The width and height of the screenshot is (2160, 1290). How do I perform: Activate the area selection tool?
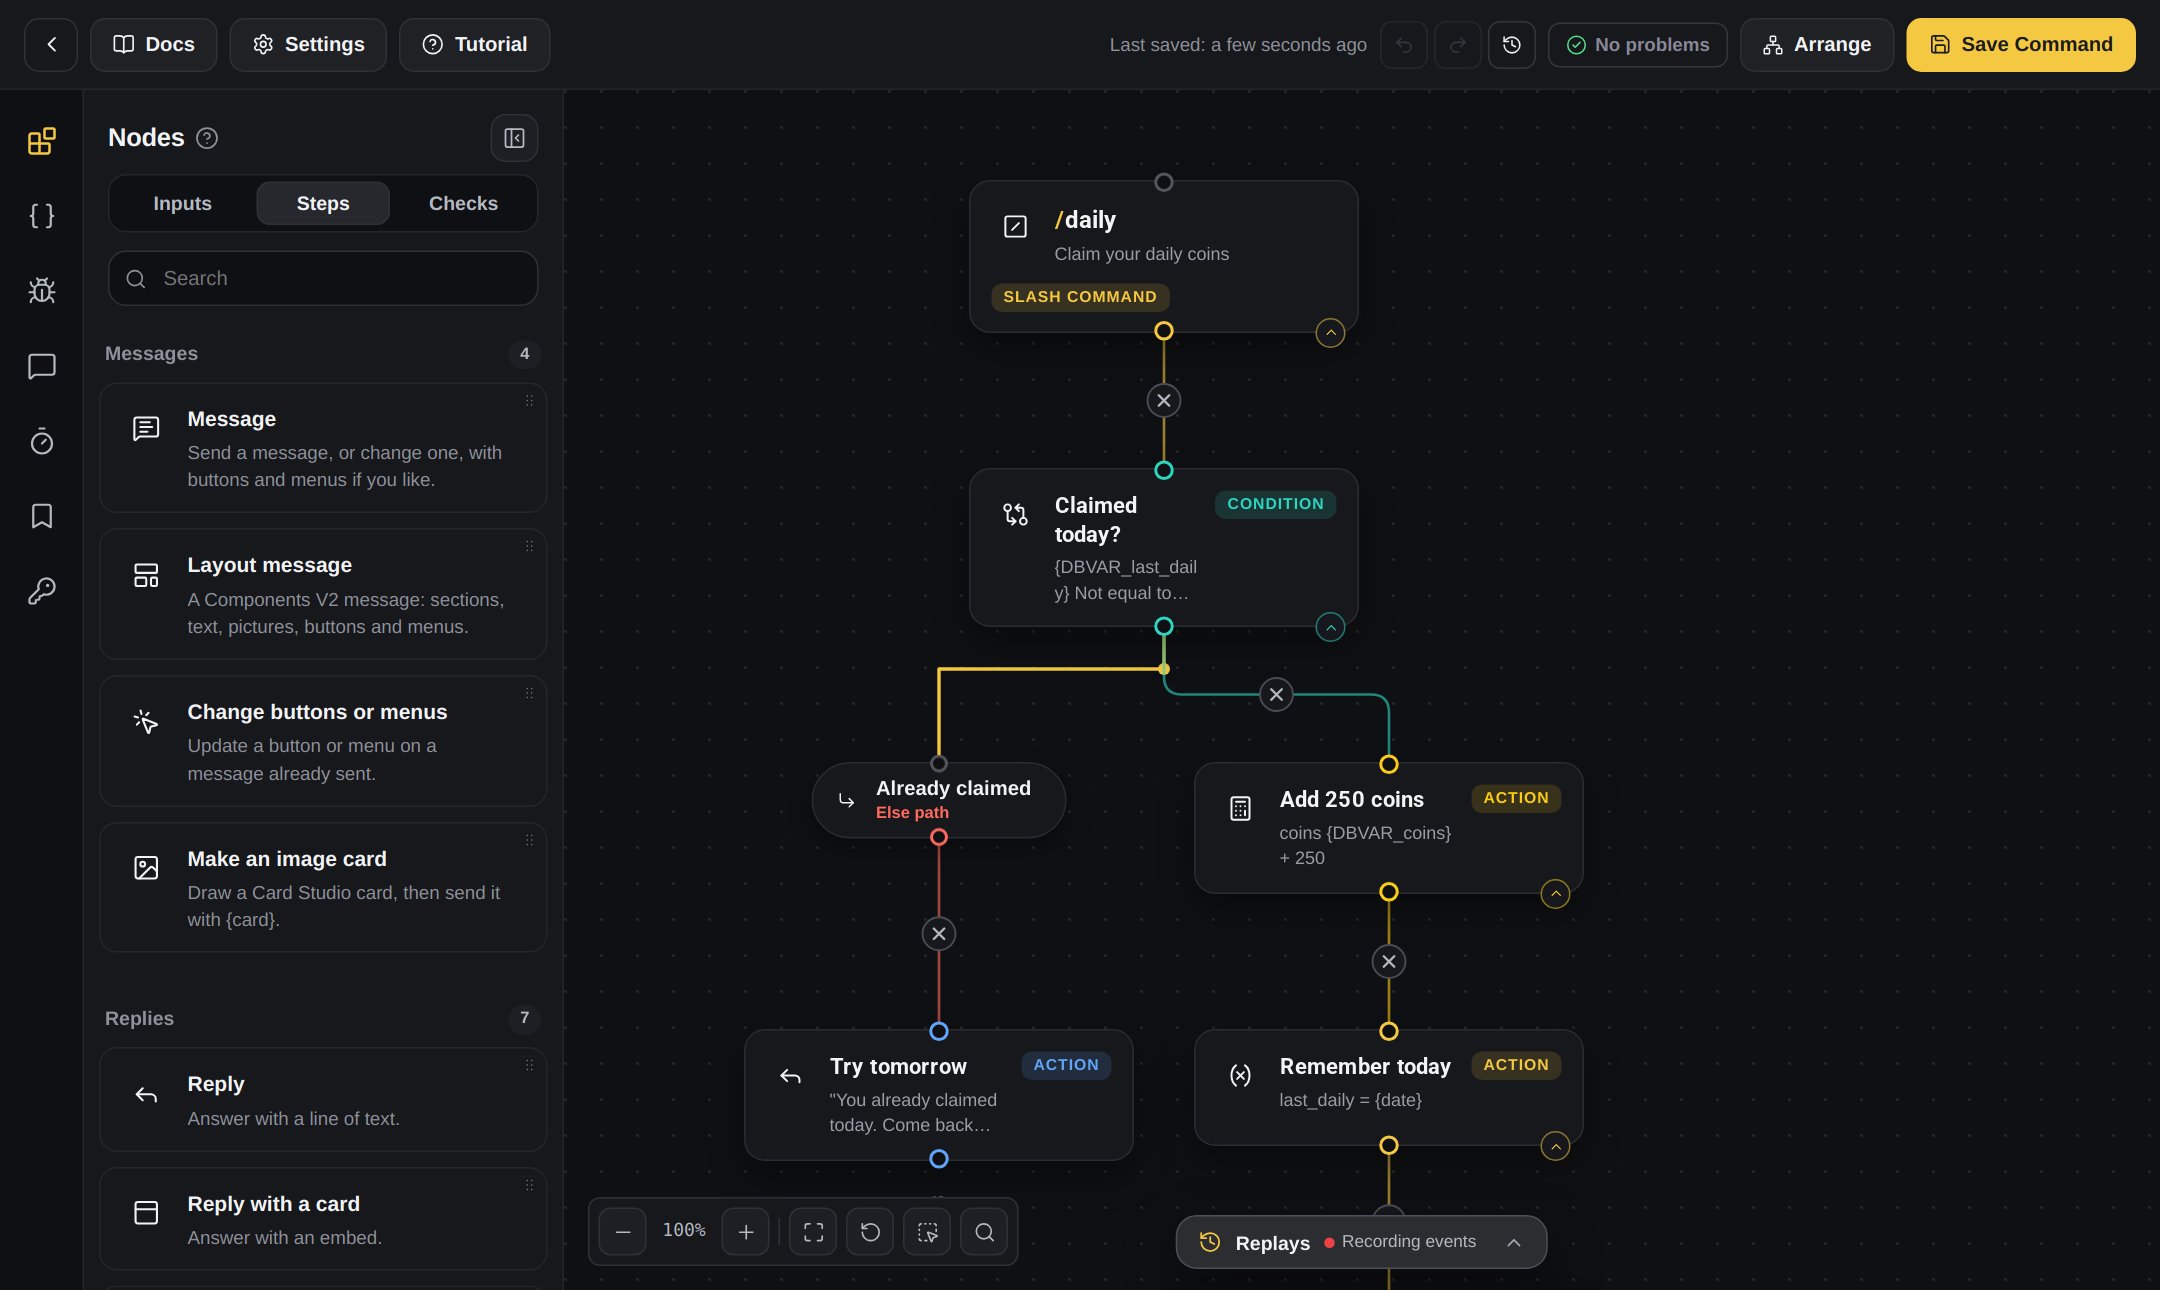(927, 1232)
